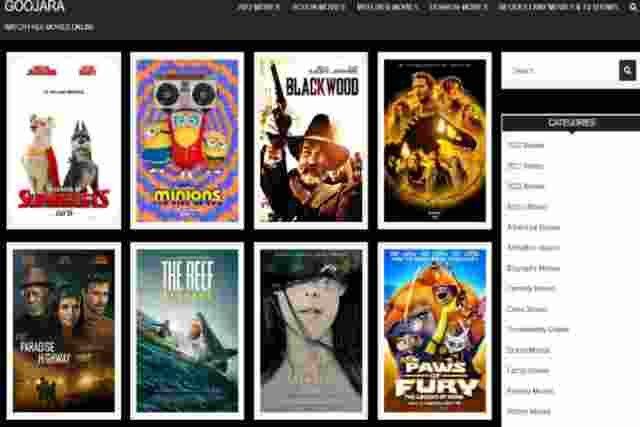Submit search with sidebar magnifier button
640x427 pixels.
point(627,70)
